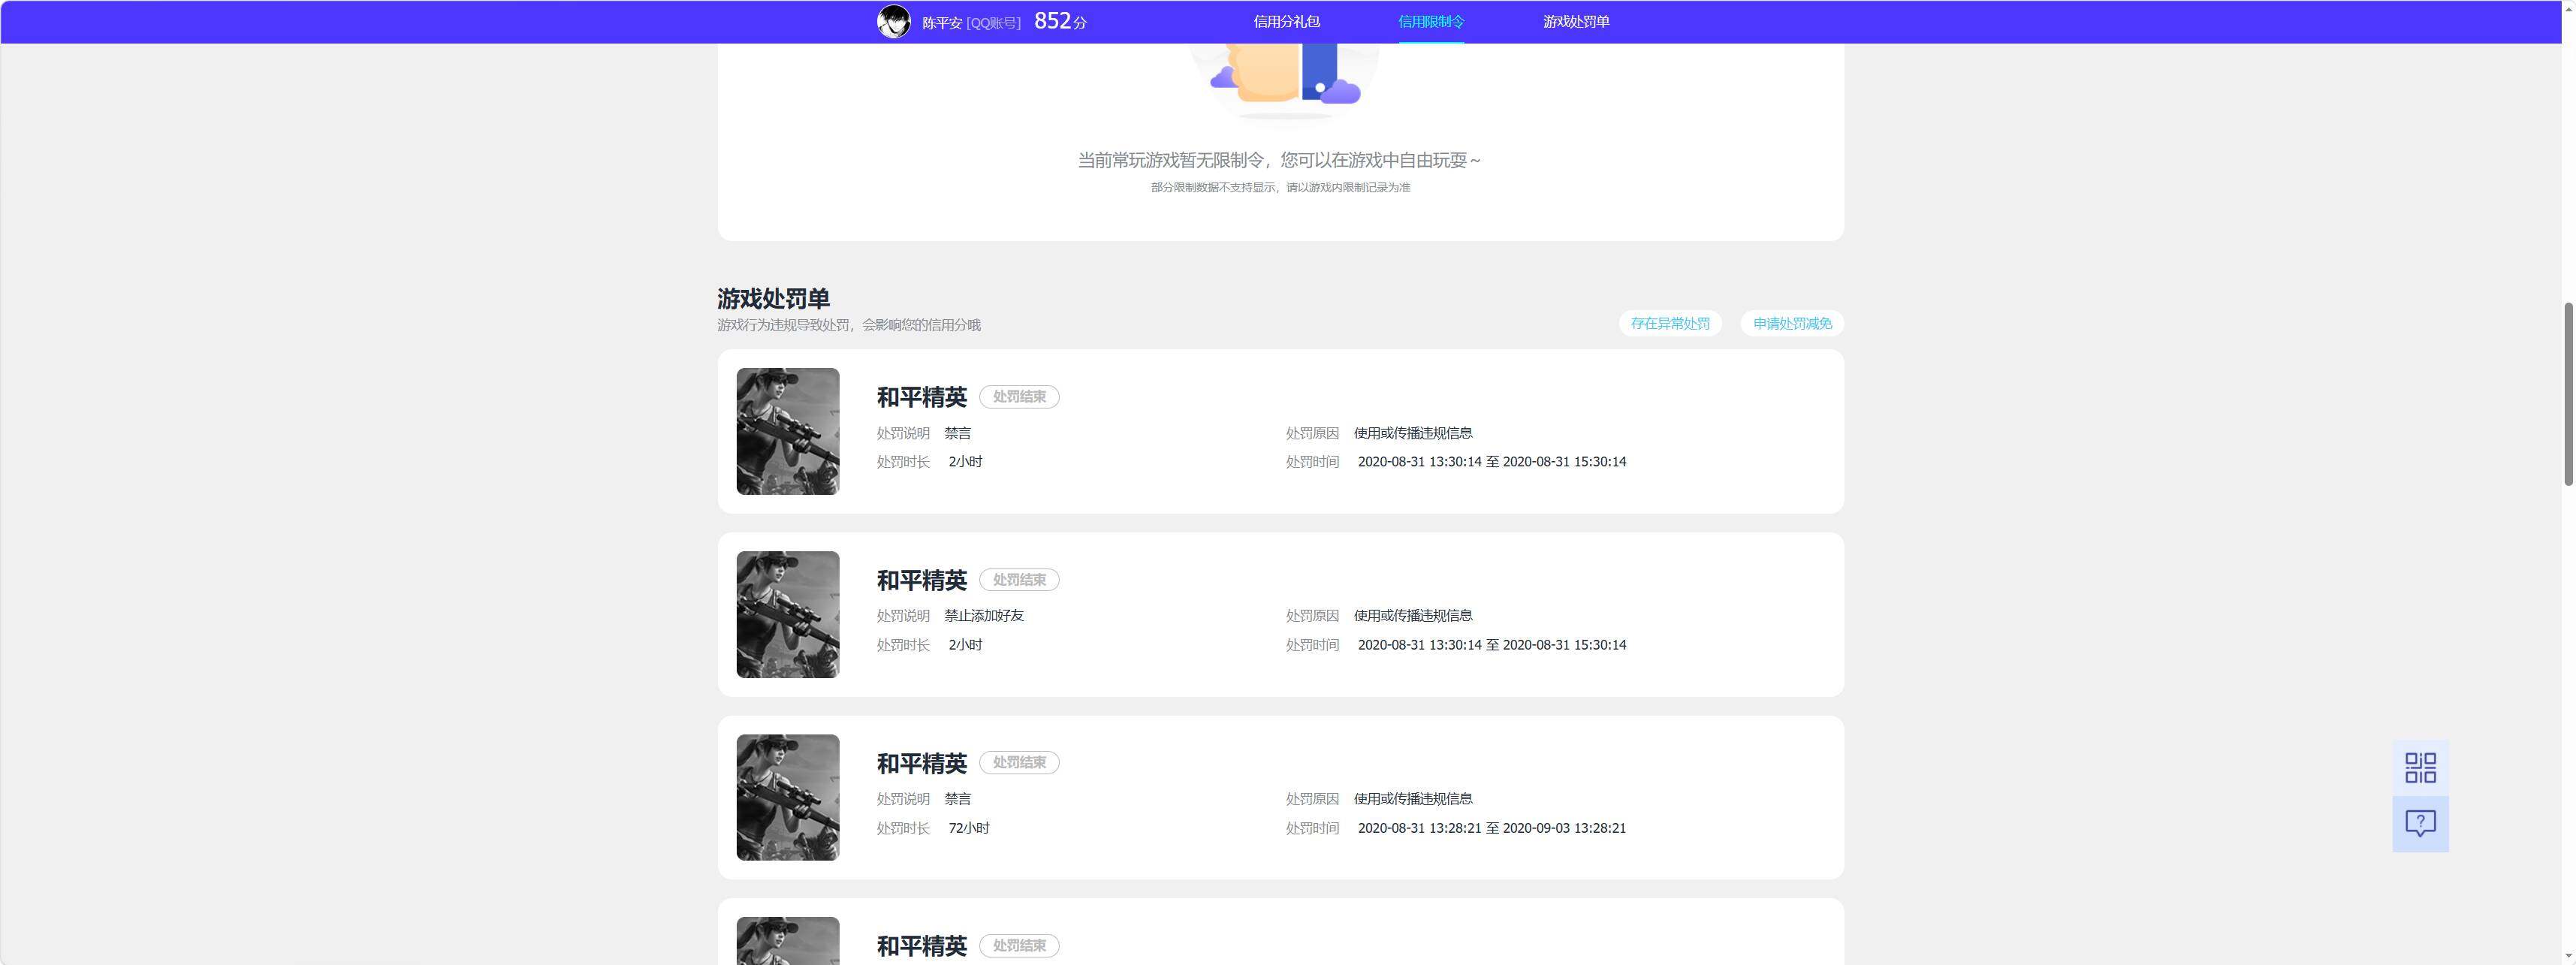This screenshot has height=965, width=2576.
Task: Switch to the 信用分礼包 tab
Action: pos(1286,21)
